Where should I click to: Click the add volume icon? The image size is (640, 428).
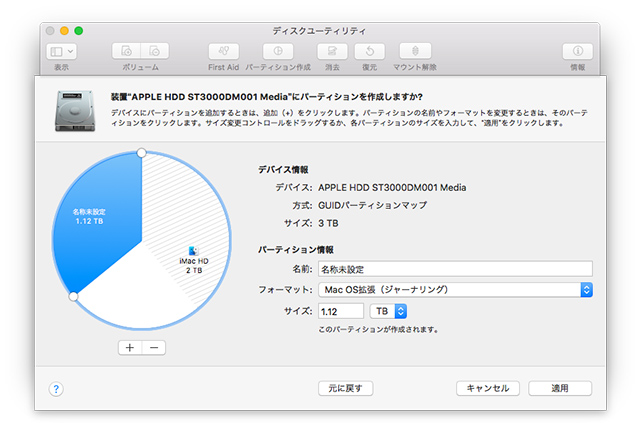click(127, 51)
